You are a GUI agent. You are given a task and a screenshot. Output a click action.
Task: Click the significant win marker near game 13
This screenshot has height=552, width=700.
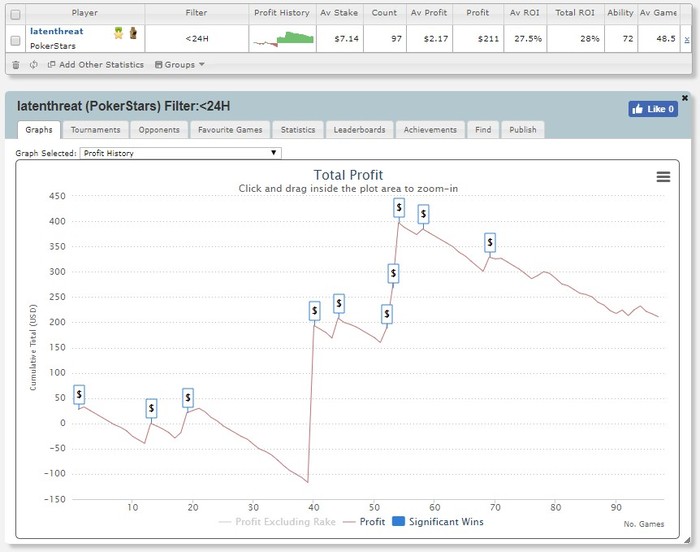151,408
